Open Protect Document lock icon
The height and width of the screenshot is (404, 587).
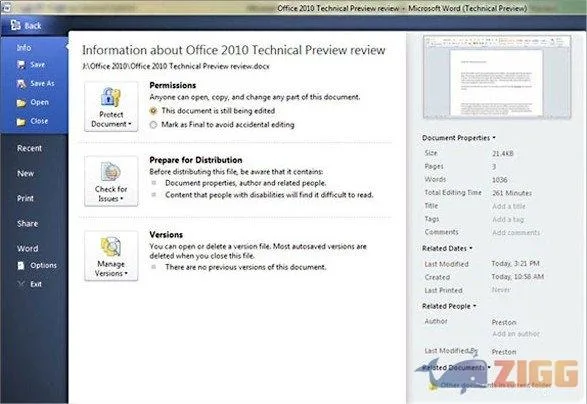pyautogui.click(x=111, y=97)
